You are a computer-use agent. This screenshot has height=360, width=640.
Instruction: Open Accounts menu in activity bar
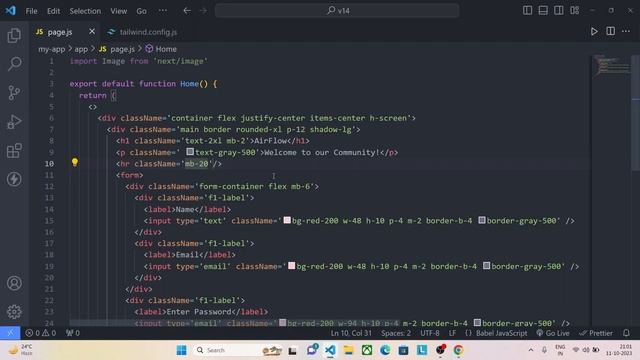pyautogui.click(x=14, y=283)
